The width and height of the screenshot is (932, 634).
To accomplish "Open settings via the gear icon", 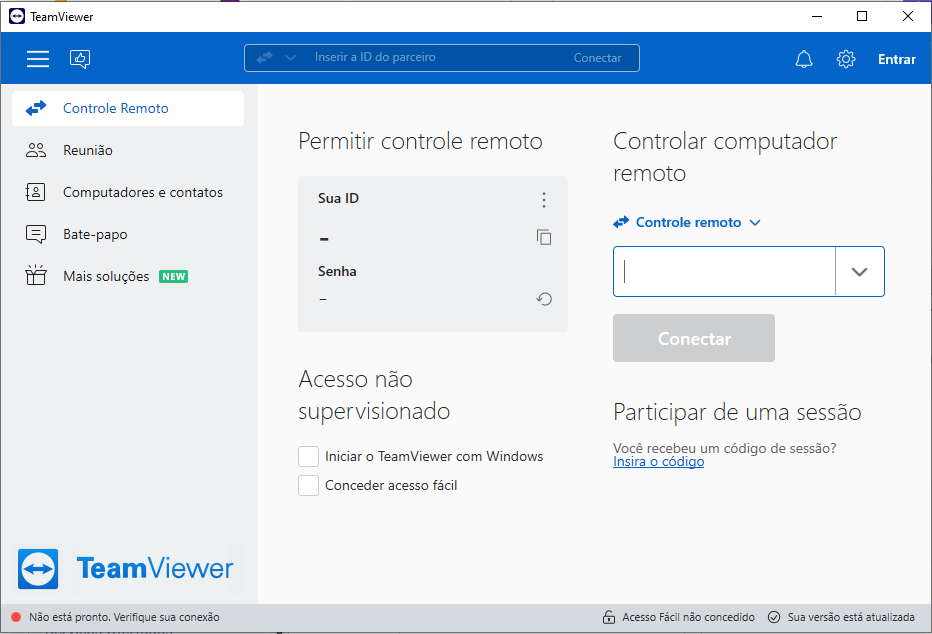I will coord(846,59).
